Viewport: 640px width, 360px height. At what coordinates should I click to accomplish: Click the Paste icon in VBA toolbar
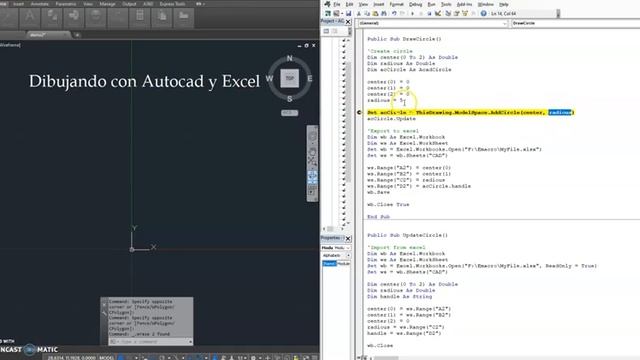375,13
